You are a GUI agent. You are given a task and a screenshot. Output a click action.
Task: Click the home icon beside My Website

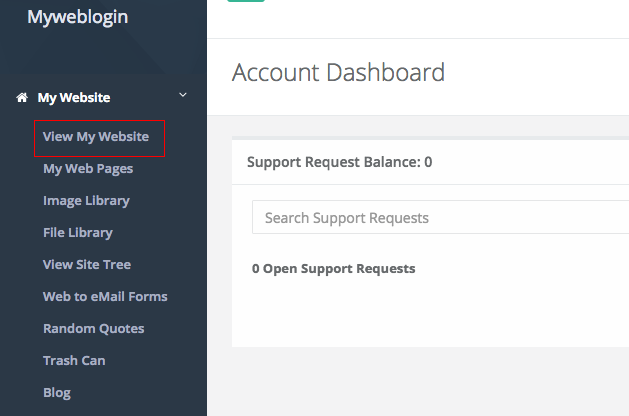22,97
